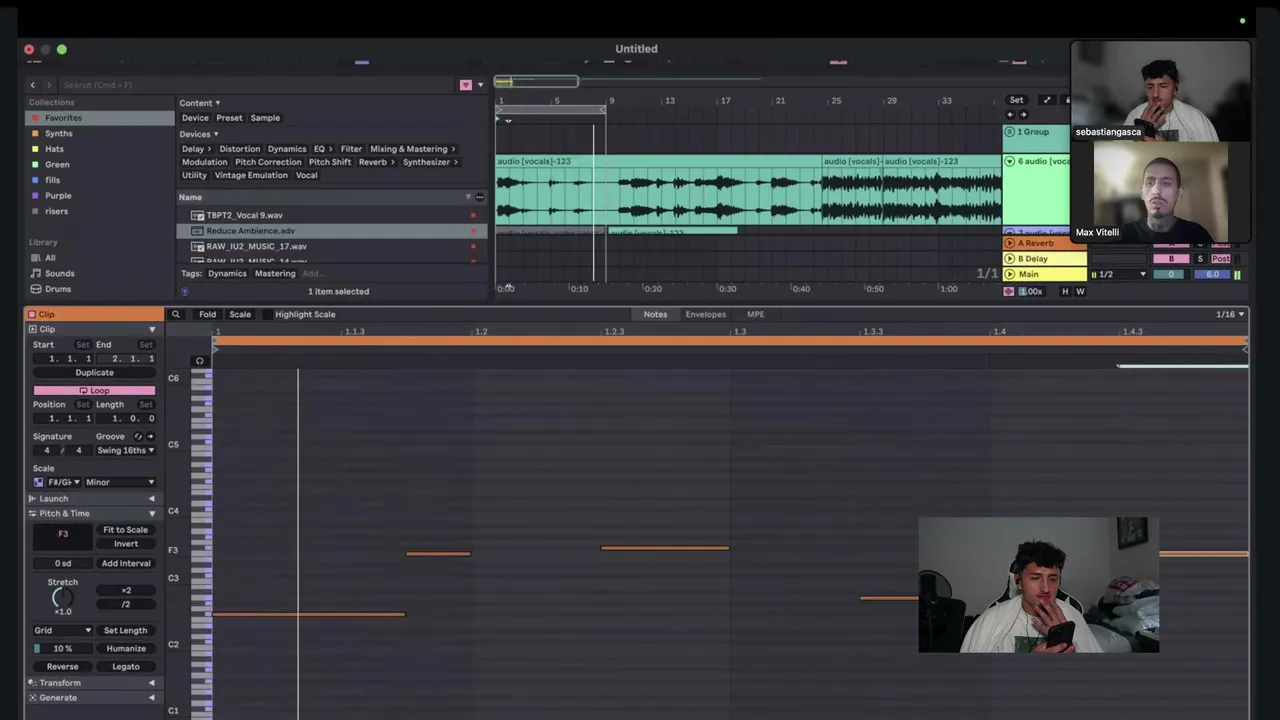
Task: Enable the Highlight Scale checkbox
Action: 267,314
